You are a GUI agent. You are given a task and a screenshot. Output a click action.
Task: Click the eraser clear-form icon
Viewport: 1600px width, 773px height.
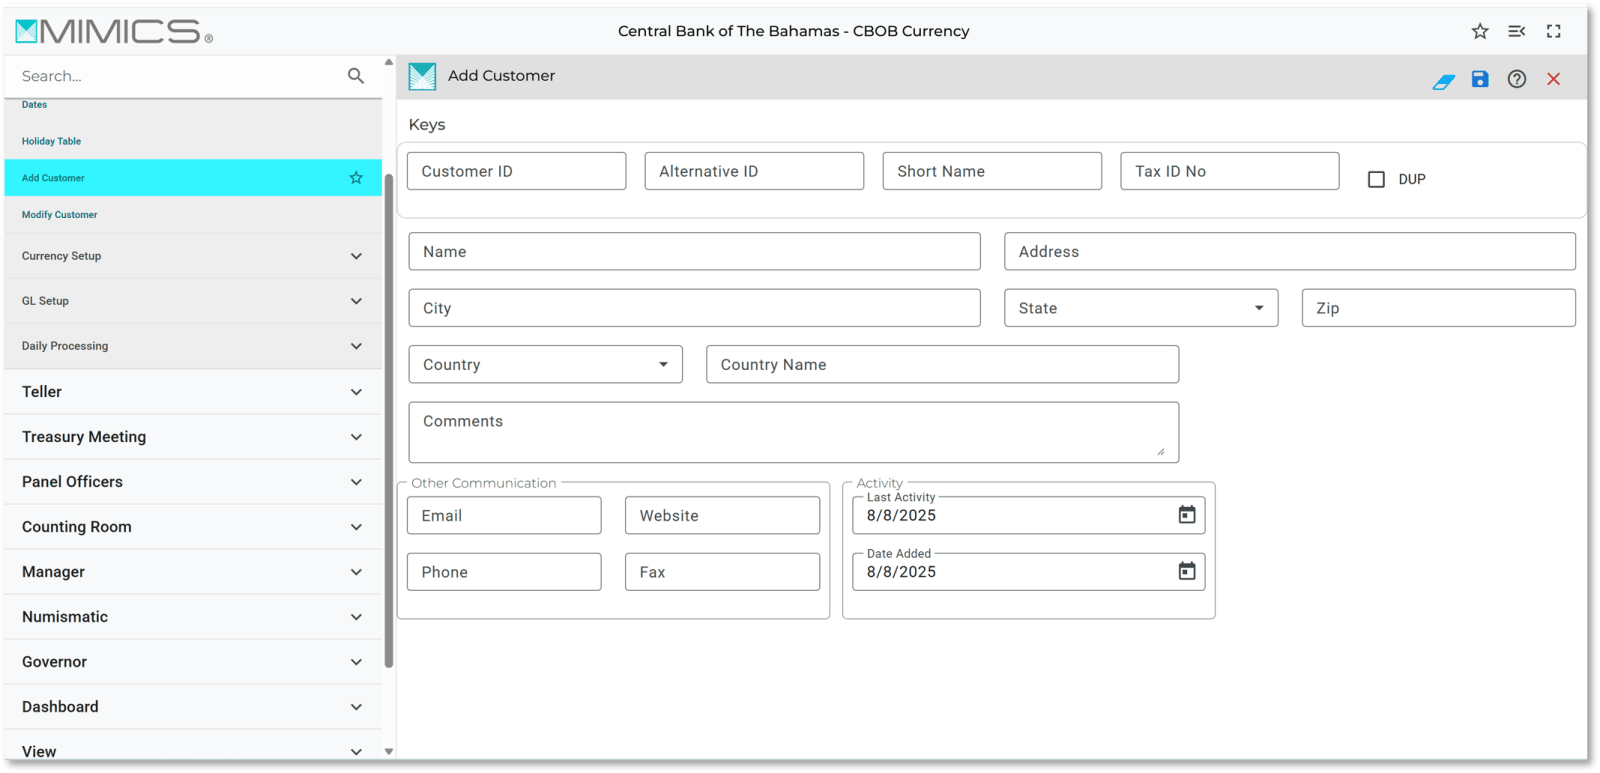point(1443,80)
